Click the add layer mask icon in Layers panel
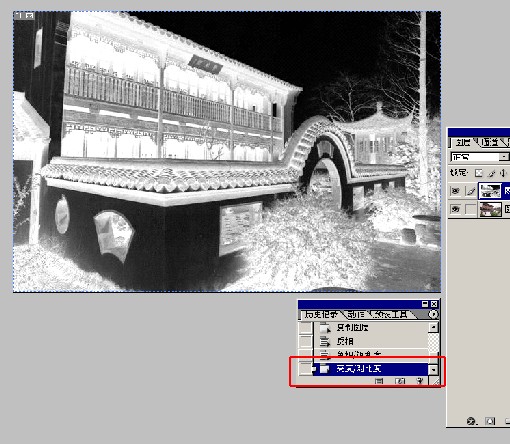510x444 pixels. 490,421
